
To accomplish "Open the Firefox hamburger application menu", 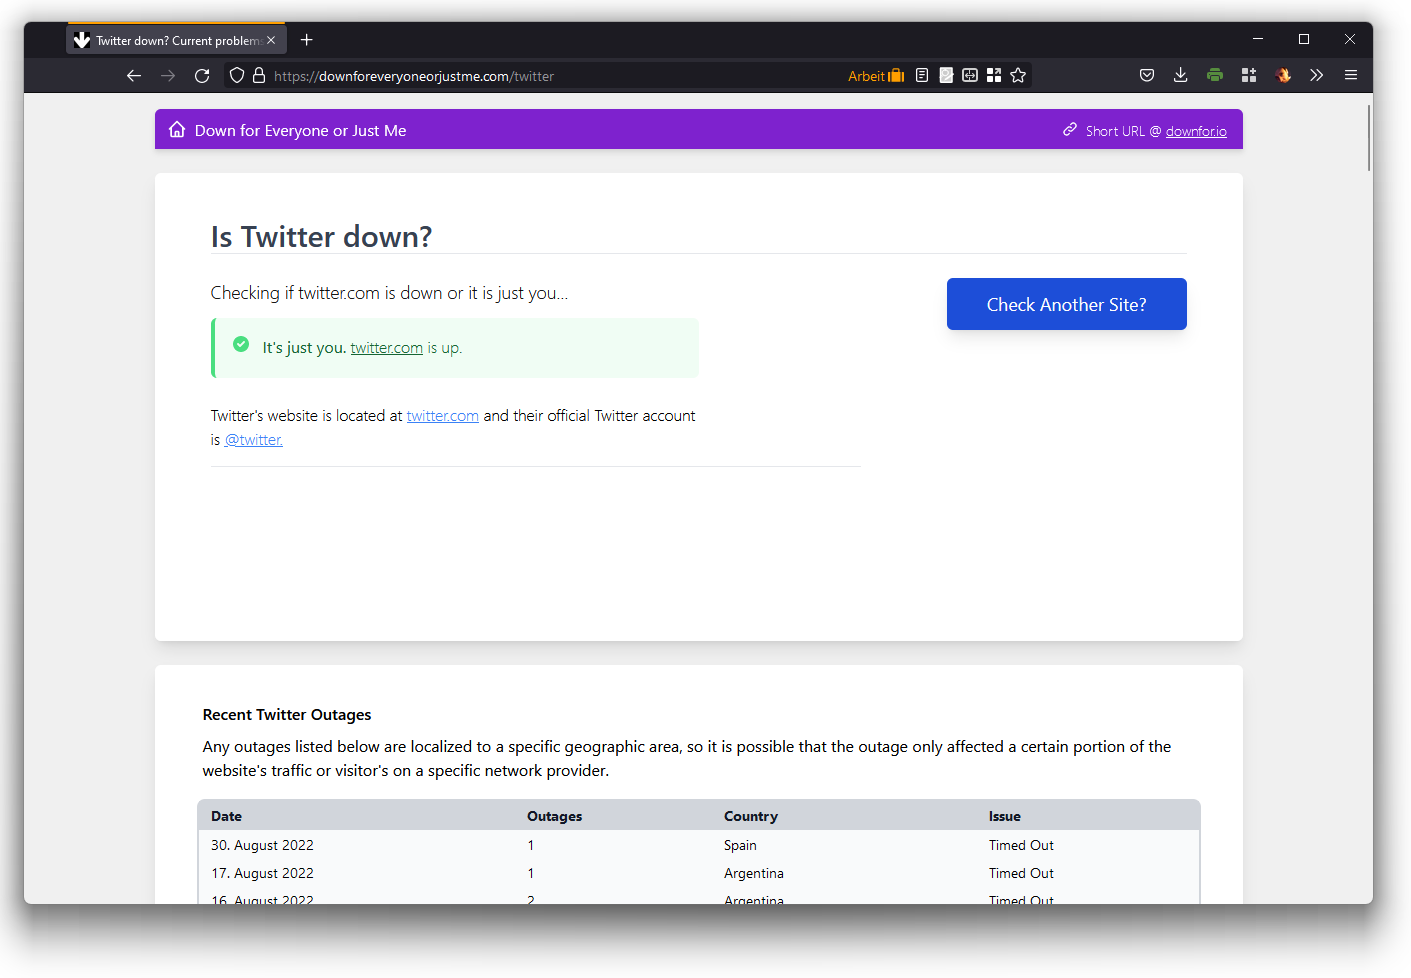I will [1351, 76].
